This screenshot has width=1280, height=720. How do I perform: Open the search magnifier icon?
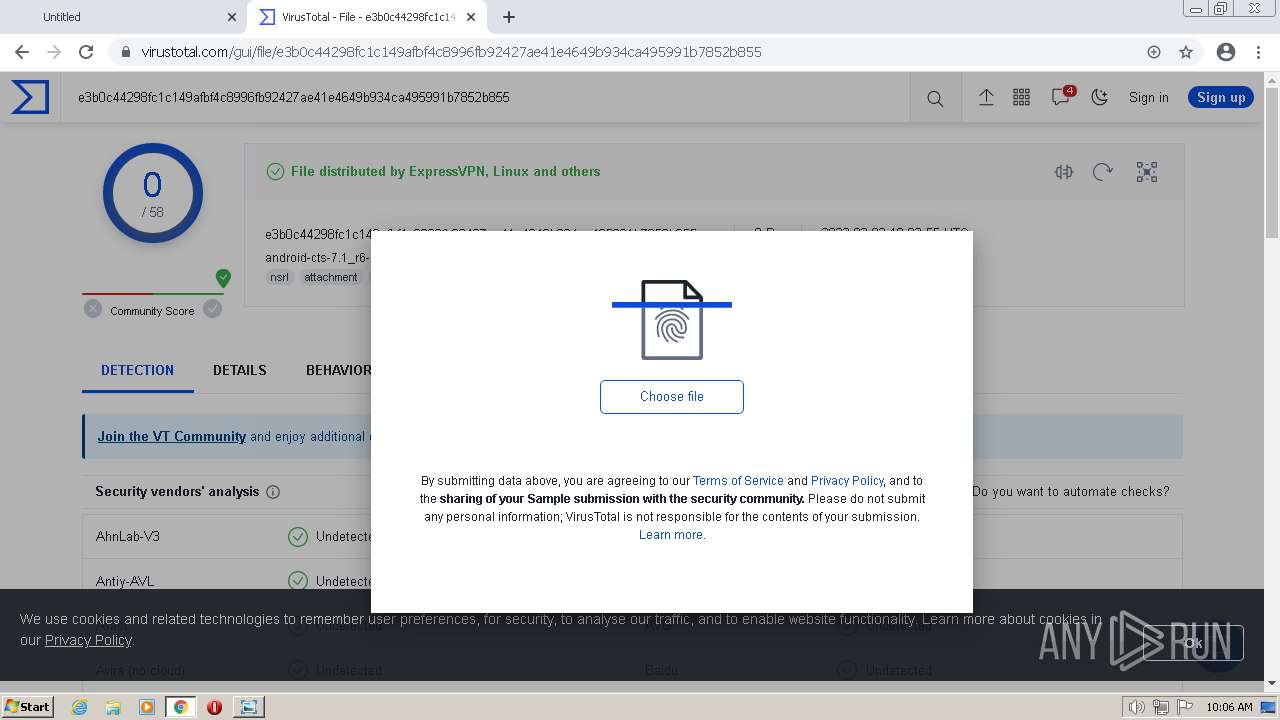pyautogui.click(x=935, y=98)
